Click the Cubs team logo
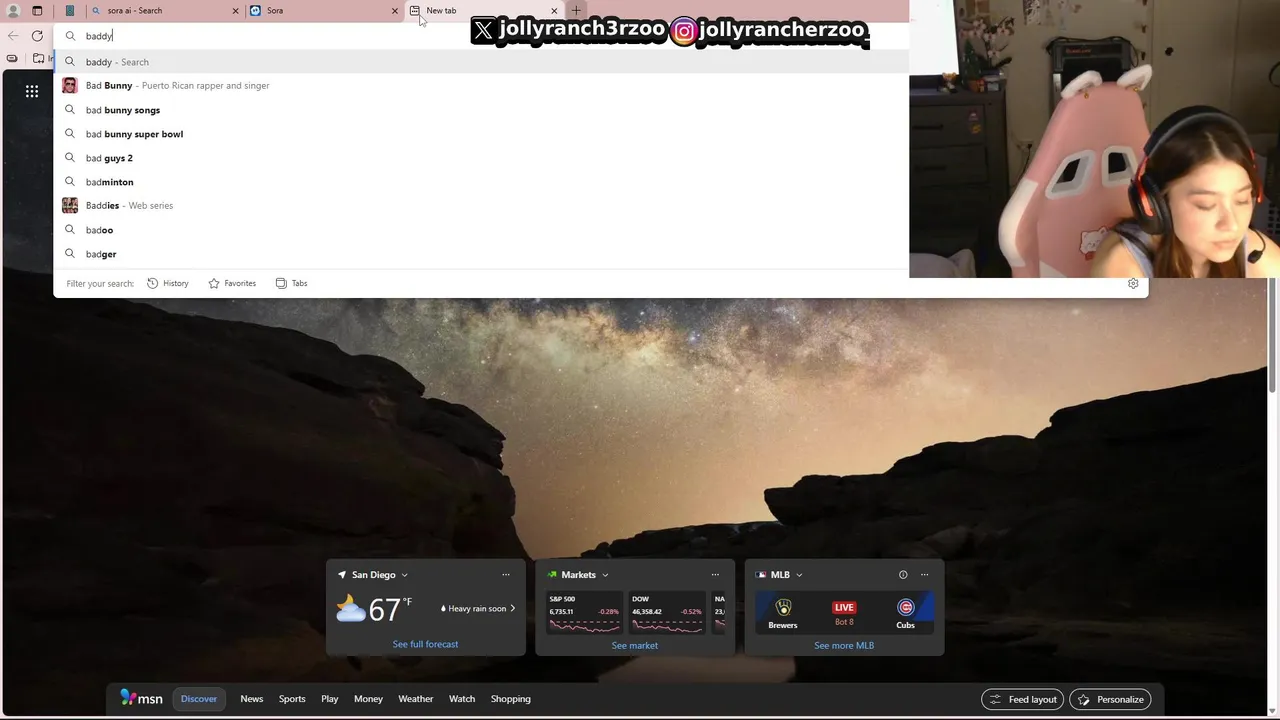 905,607
